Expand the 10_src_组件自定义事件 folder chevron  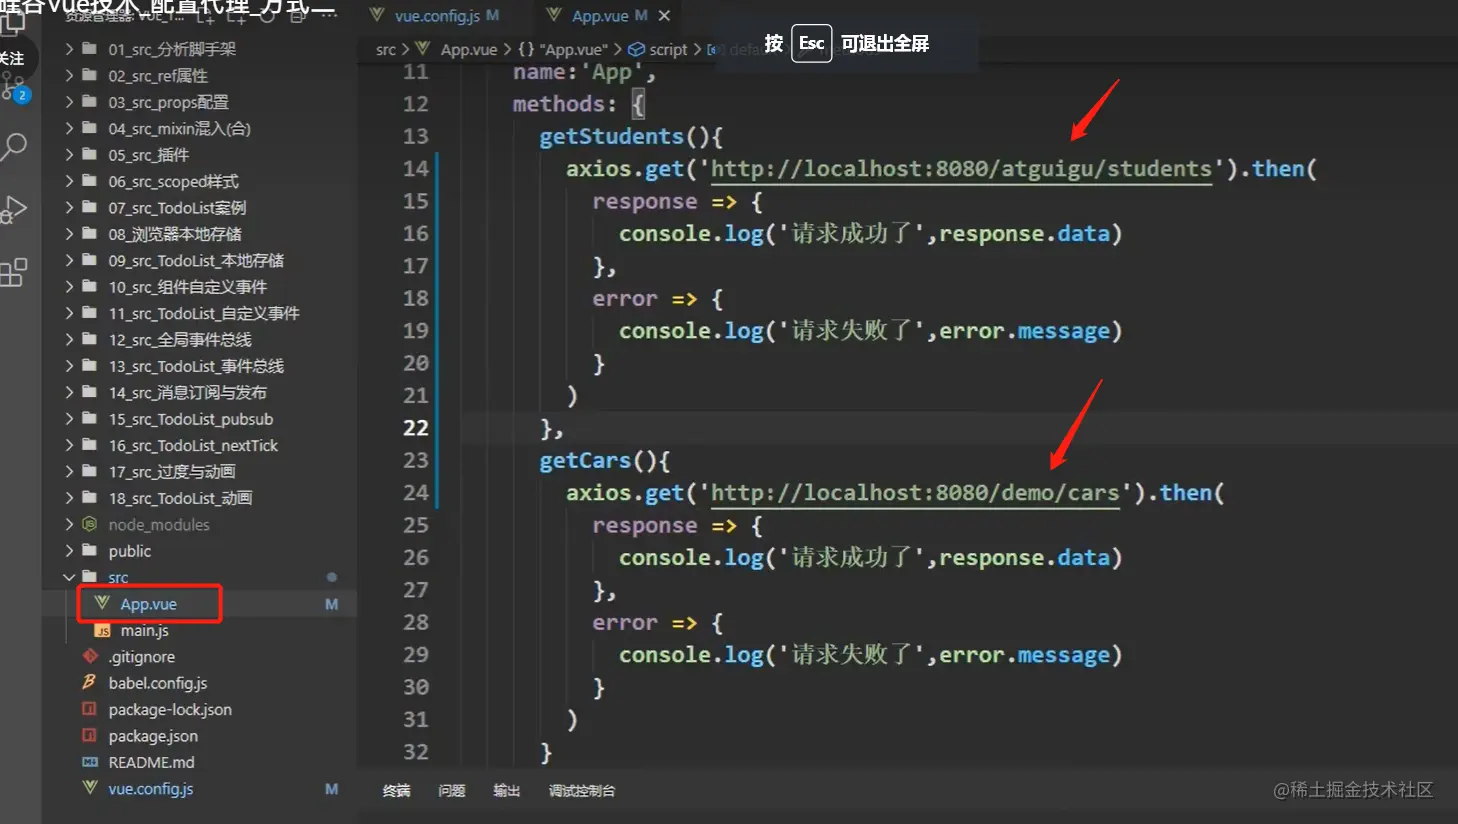point(69,286)
